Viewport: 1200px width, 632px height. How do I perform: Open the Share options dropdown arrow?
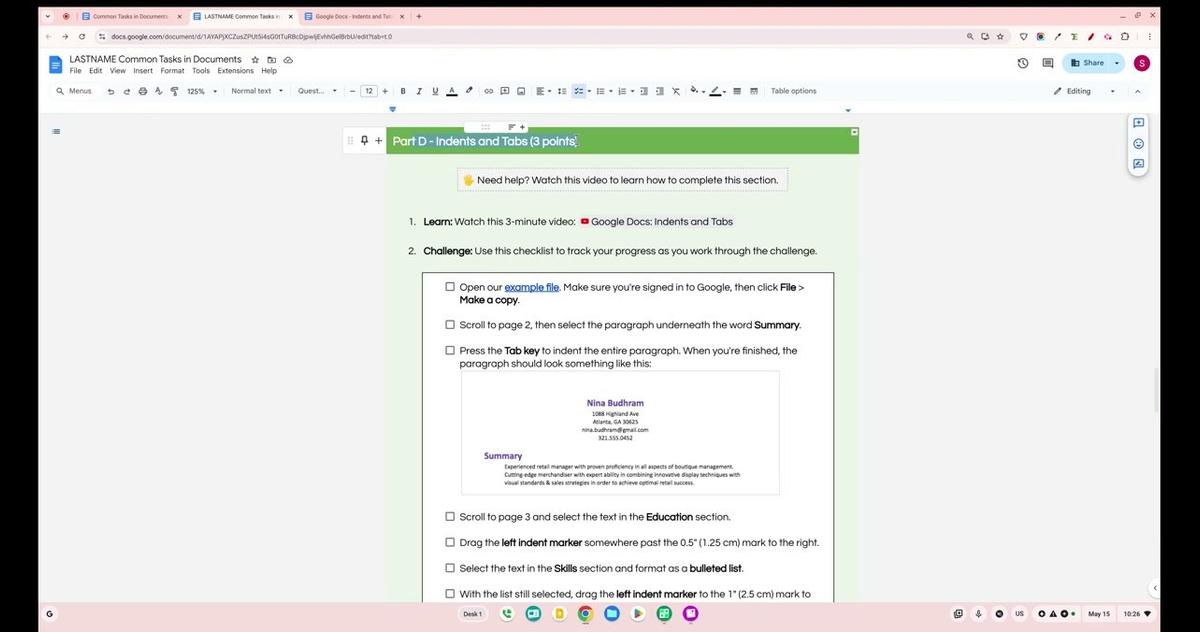[1117, 63]
